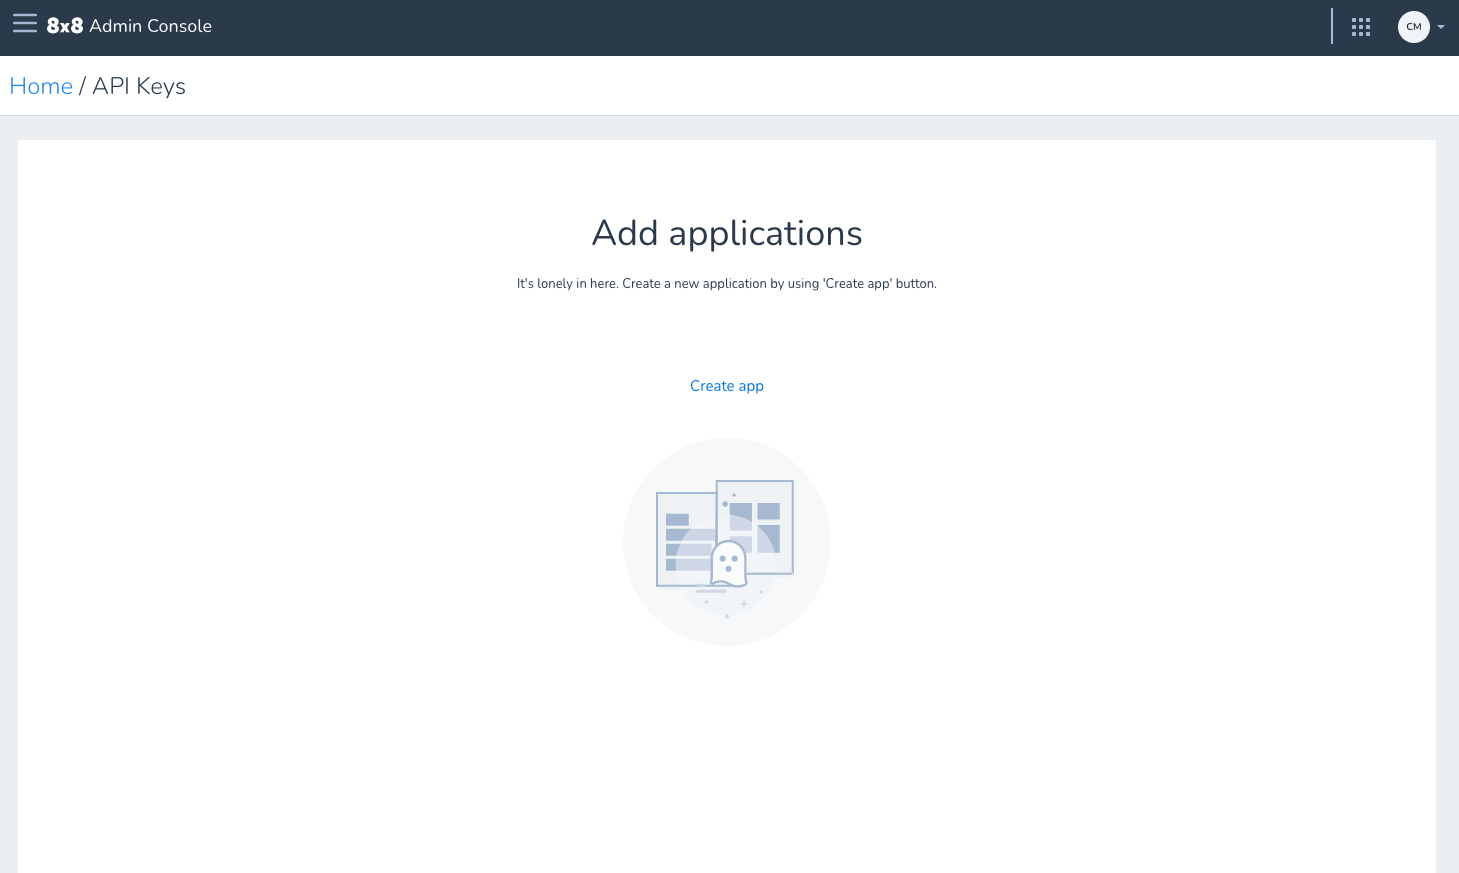The height and width of the screenshot is (873, 1459).
Task: Select the API Keys breadcrumb entry
Action: [x=138, y=86]
